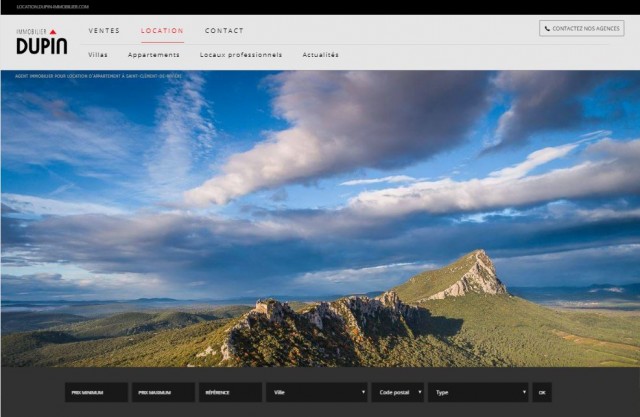Submit search with OK button
This screenshot has height=417, width=640.
click(542, 392)
